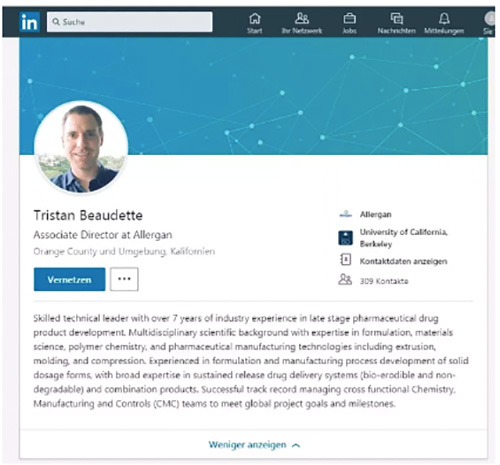Open the Start home icon

pos(255,18)
